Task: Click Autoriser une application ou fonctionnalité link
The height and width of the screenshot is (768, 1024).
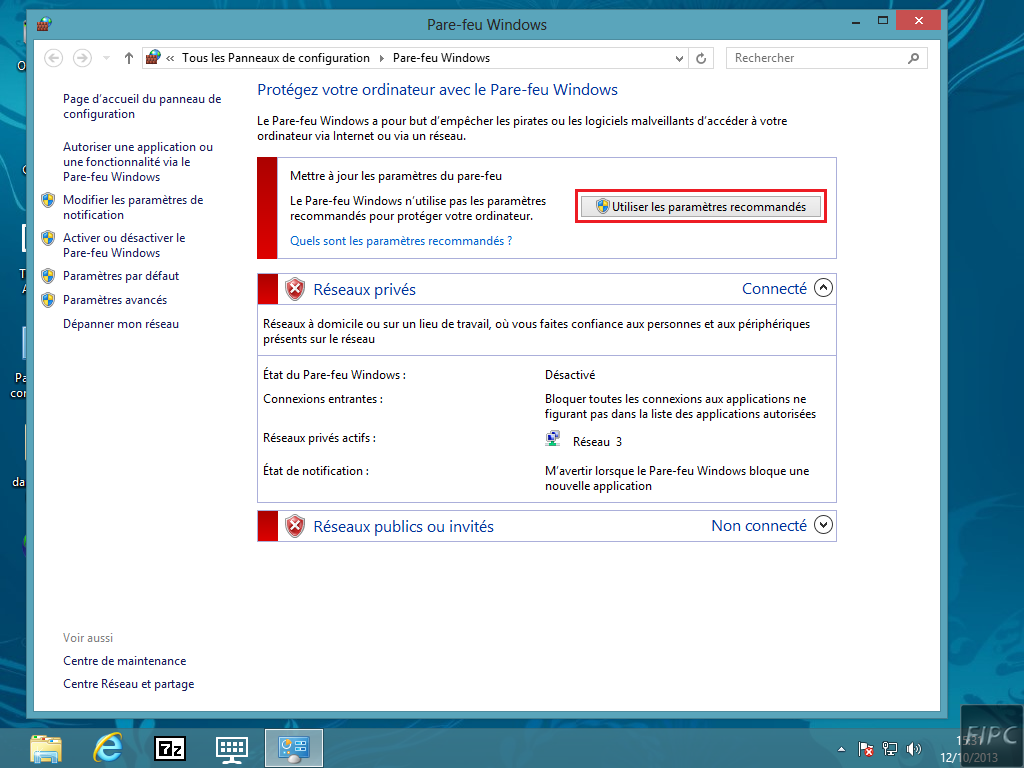Action: click(137, 161)
